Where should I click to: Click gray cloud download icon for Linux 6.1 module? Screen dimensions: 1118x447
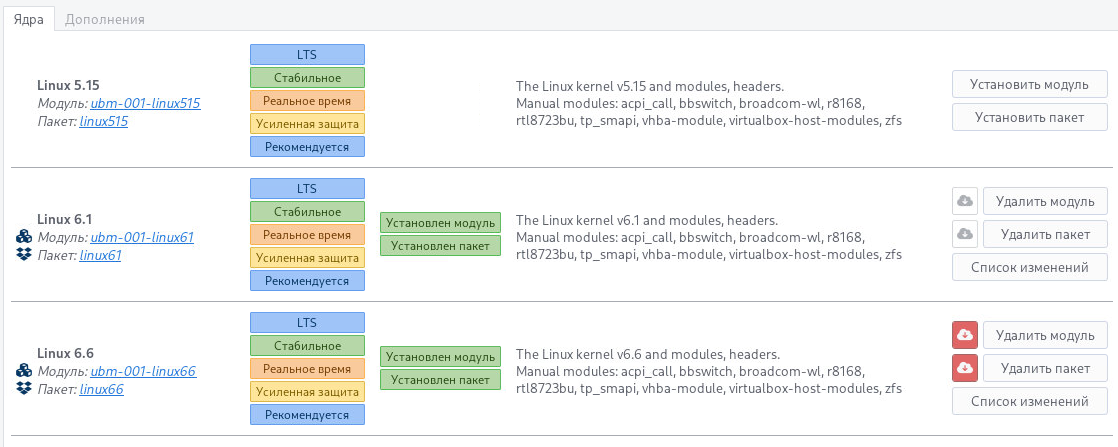click(965, 201)
